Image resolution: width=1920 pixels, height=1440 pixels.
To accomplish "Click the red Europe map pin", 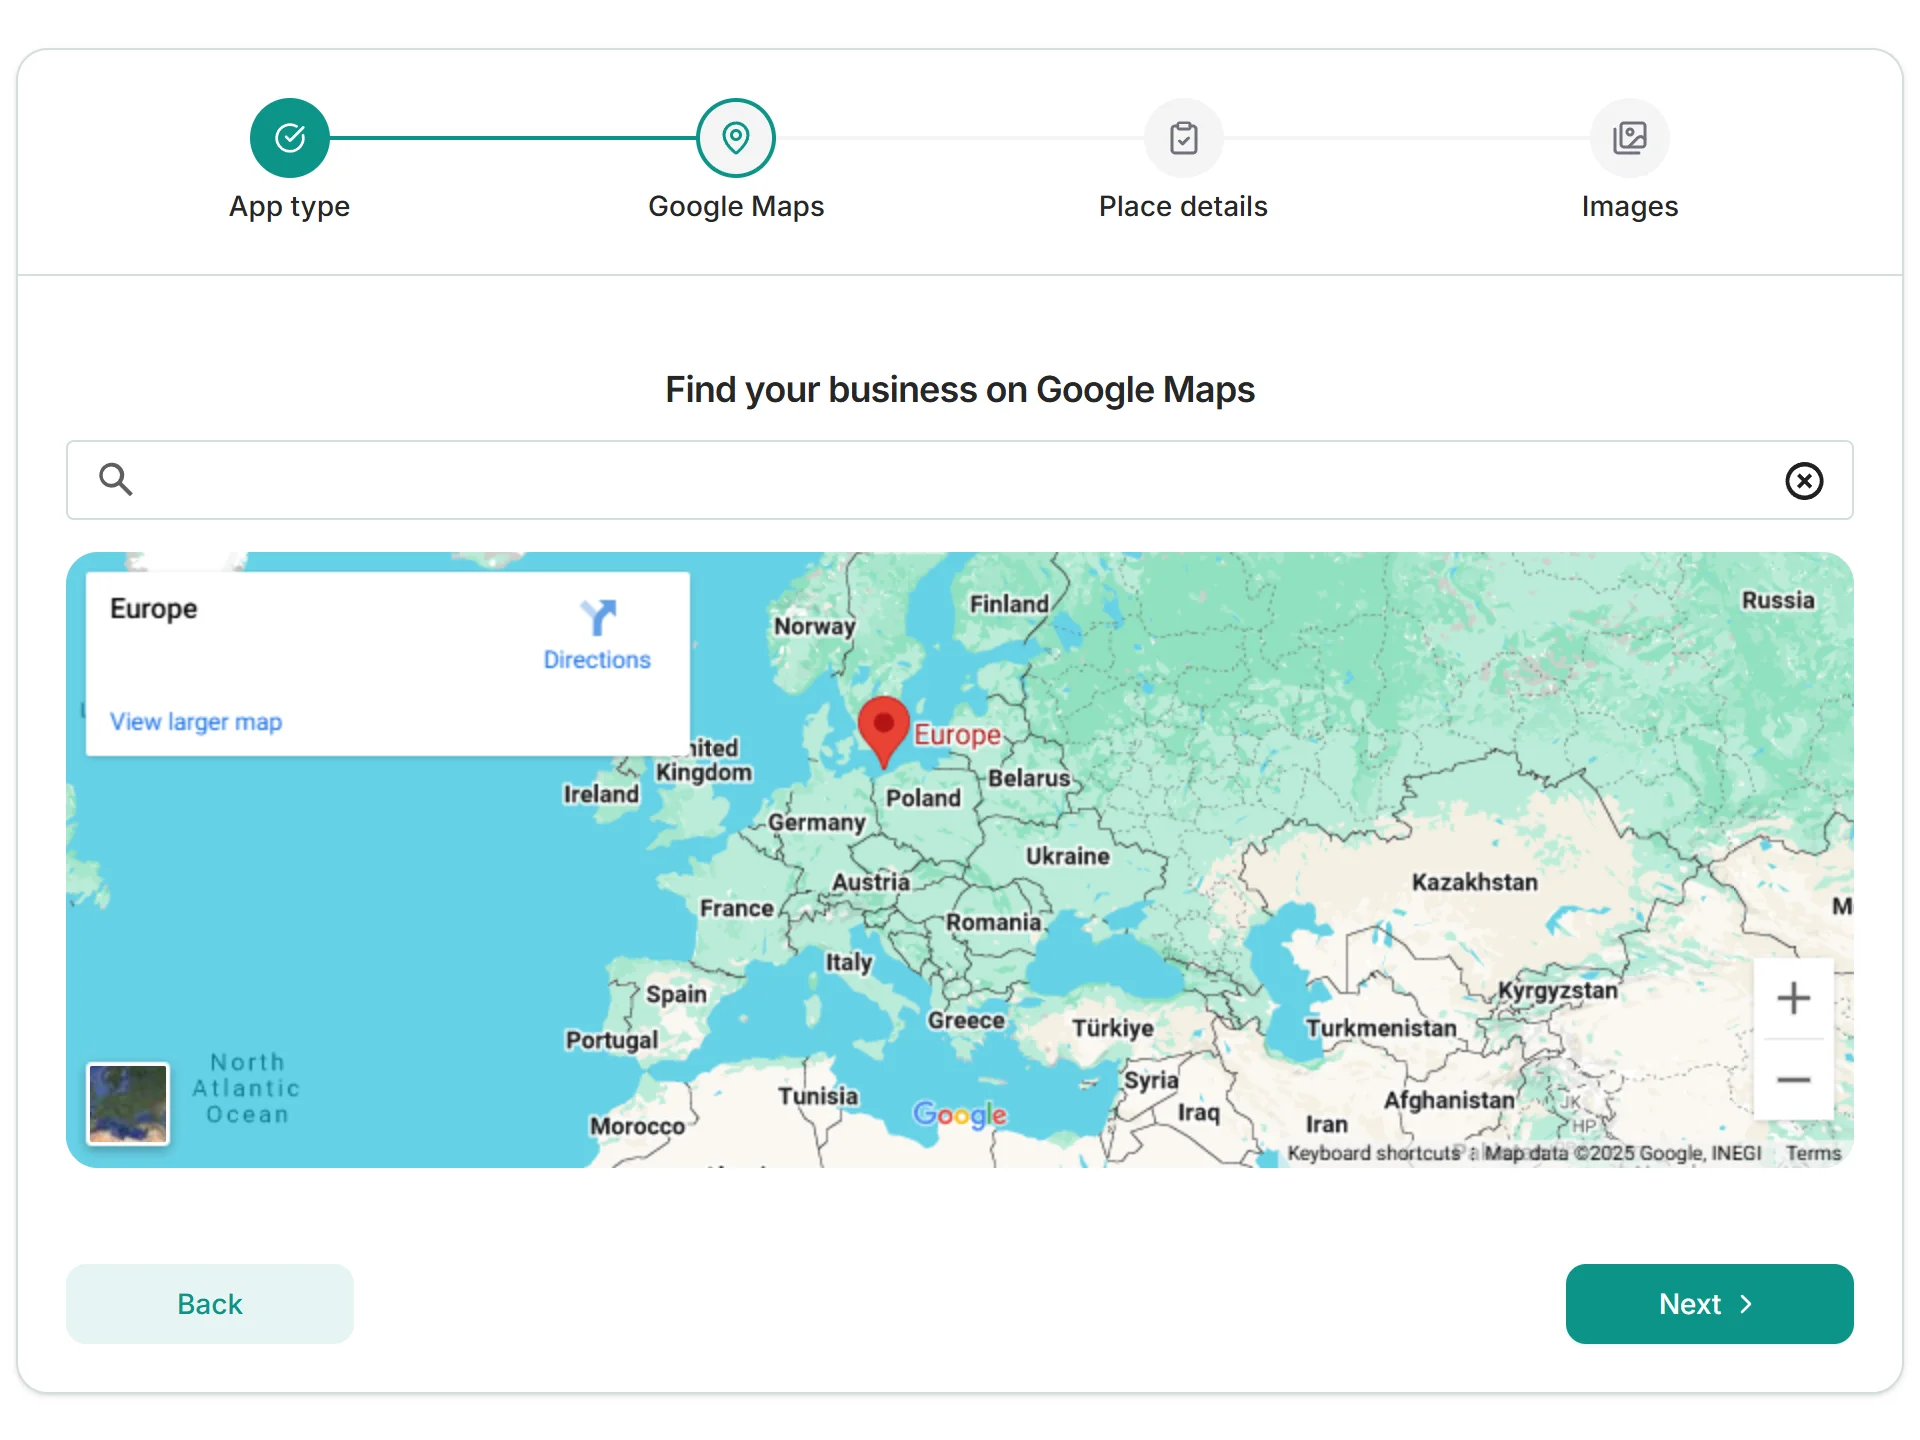I will (884, 733).
